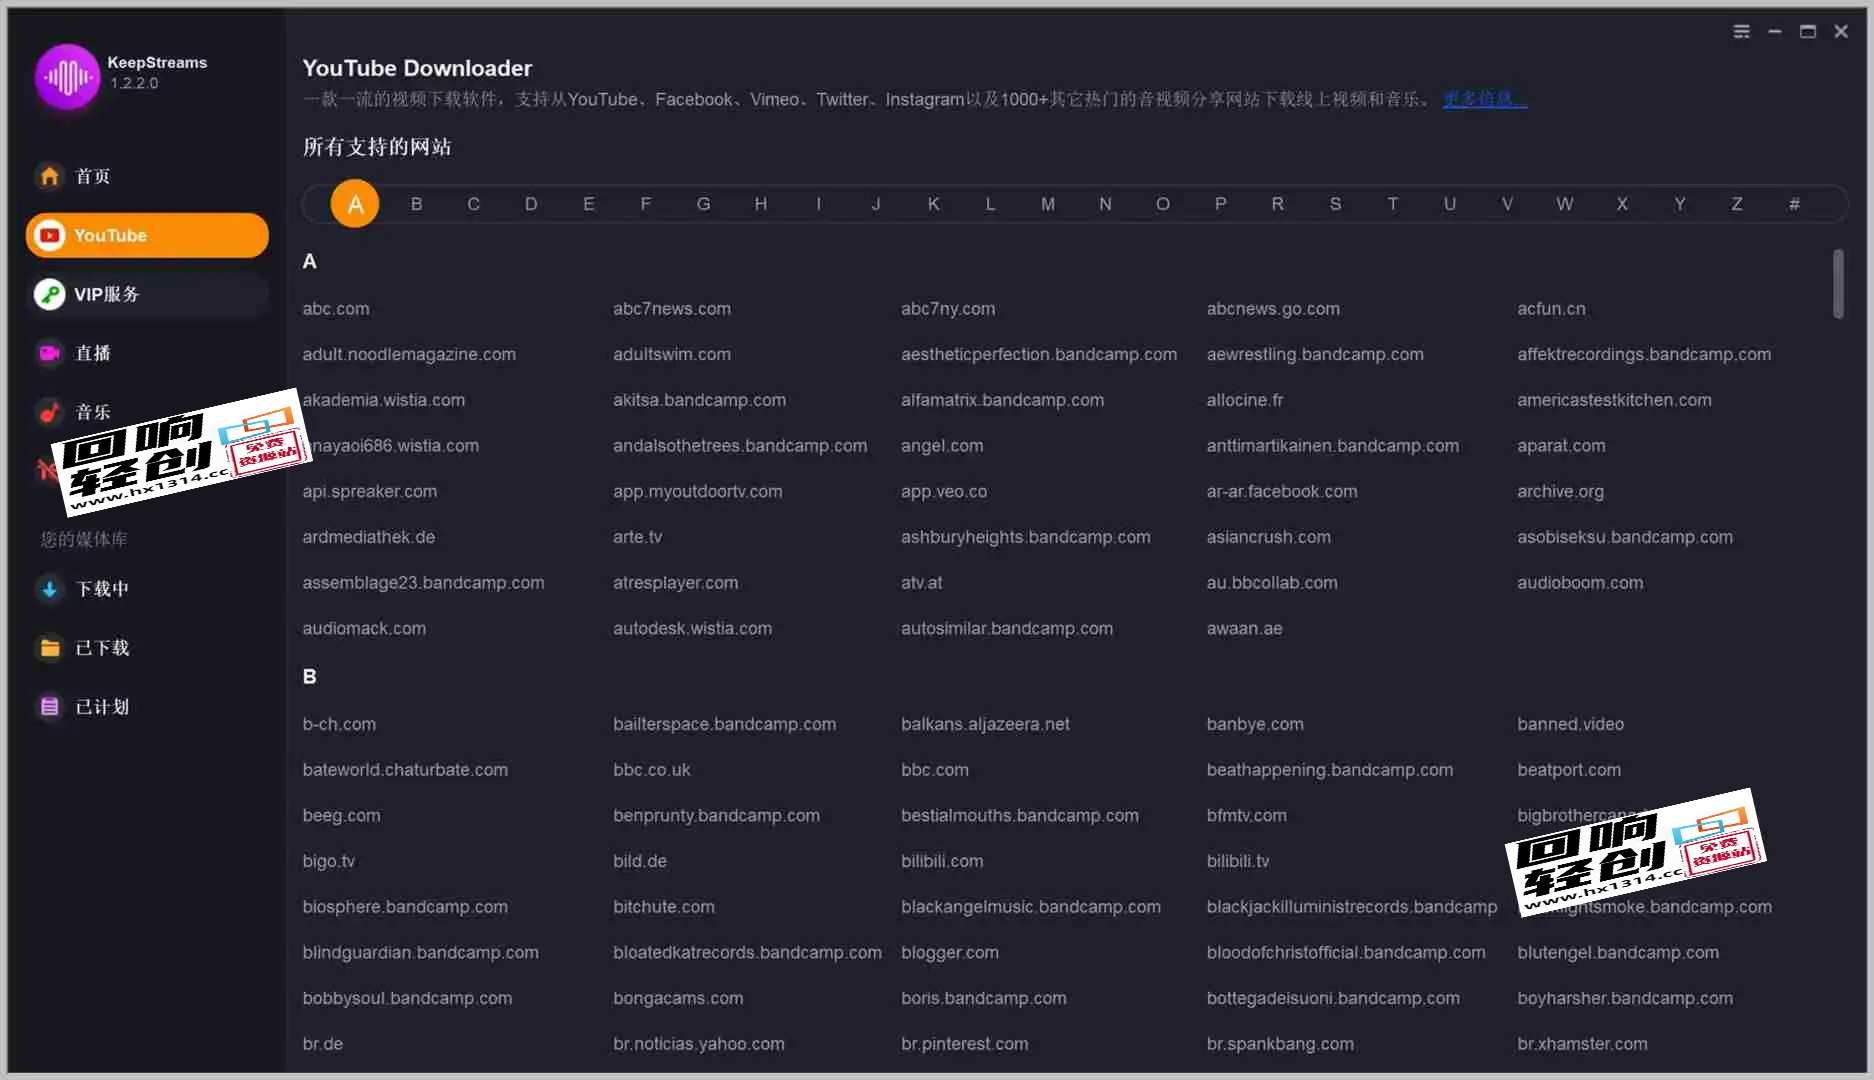Click atresplayer.com entry
1874x1080 pixels.
pyautogui.click(x=676, y=583)
